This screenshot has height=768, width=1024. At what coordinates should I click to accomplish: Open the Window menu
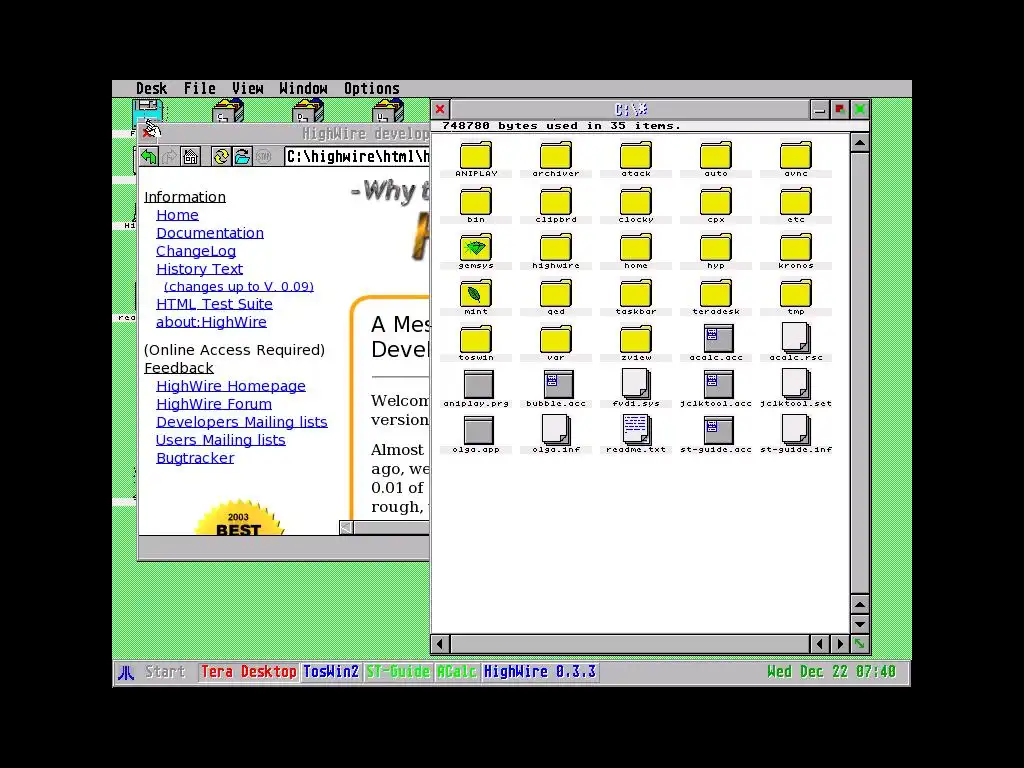(x=303, y=89)
